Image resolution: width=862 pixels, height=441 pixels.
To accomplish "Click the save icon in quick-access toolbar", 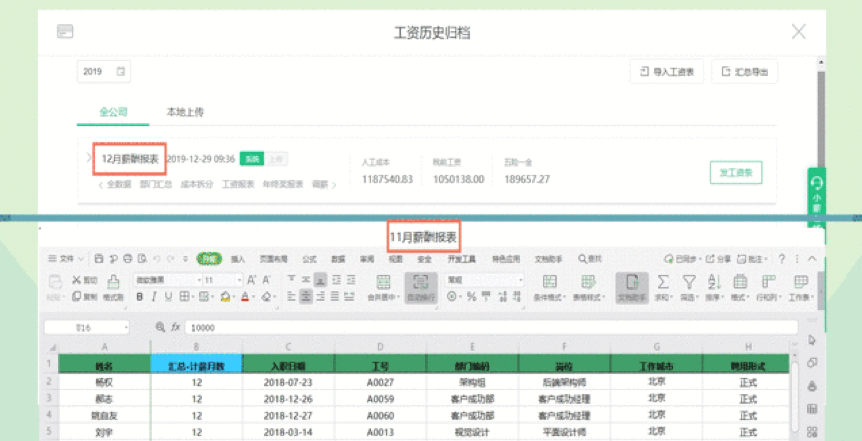I will coord(99,258).
